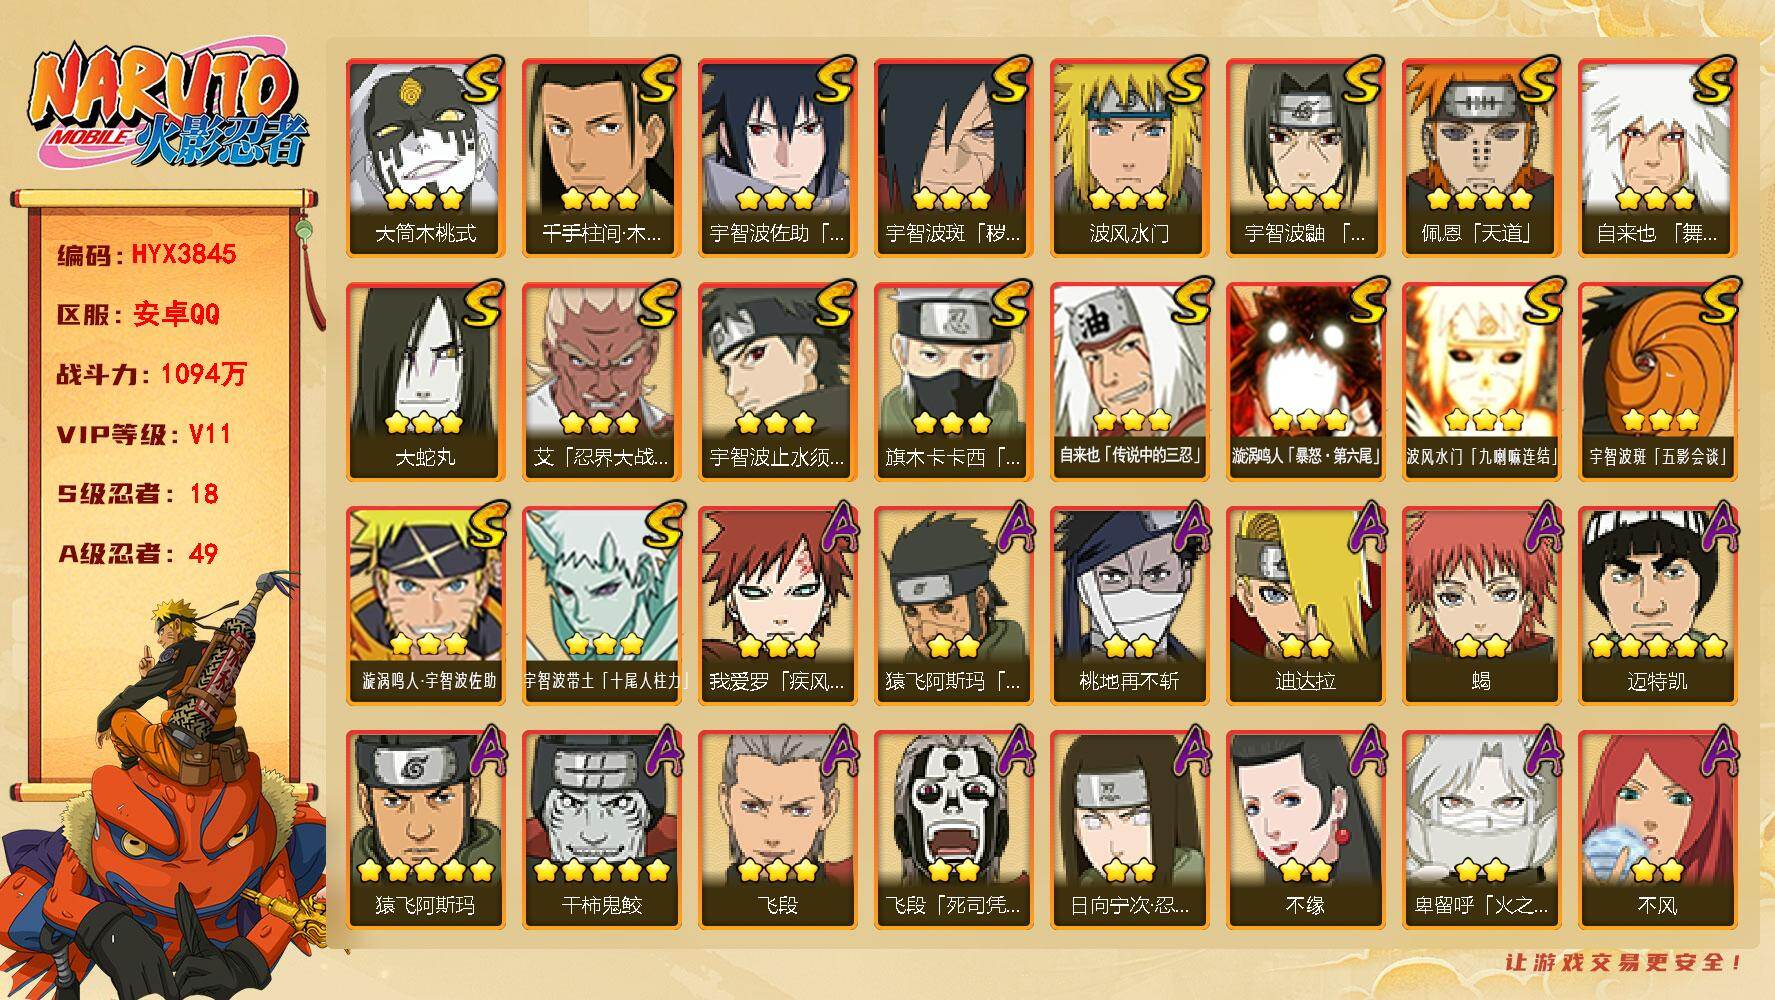Select the 漩涡鸣人·宇智波佐助 card
Viewport: 1775px width, 1000px height.
(x=425, y=606)
